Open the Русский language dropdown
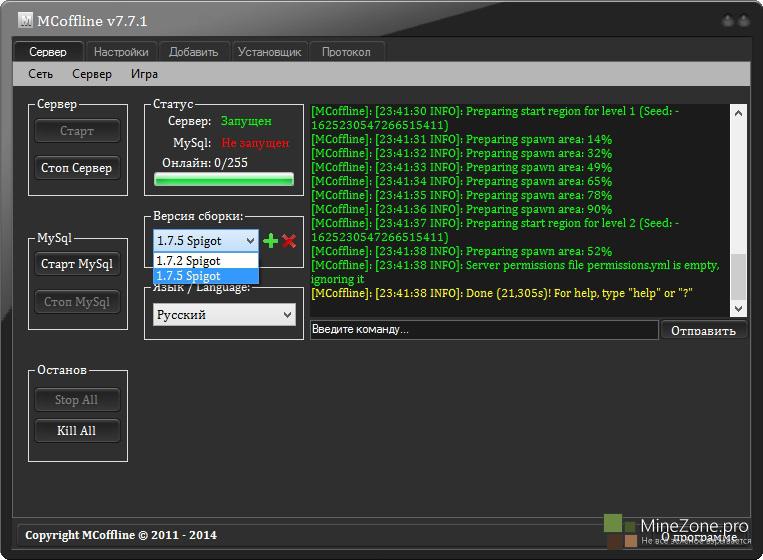The width and height of the screenshot is (763, 560). click(x=224, y=315)
